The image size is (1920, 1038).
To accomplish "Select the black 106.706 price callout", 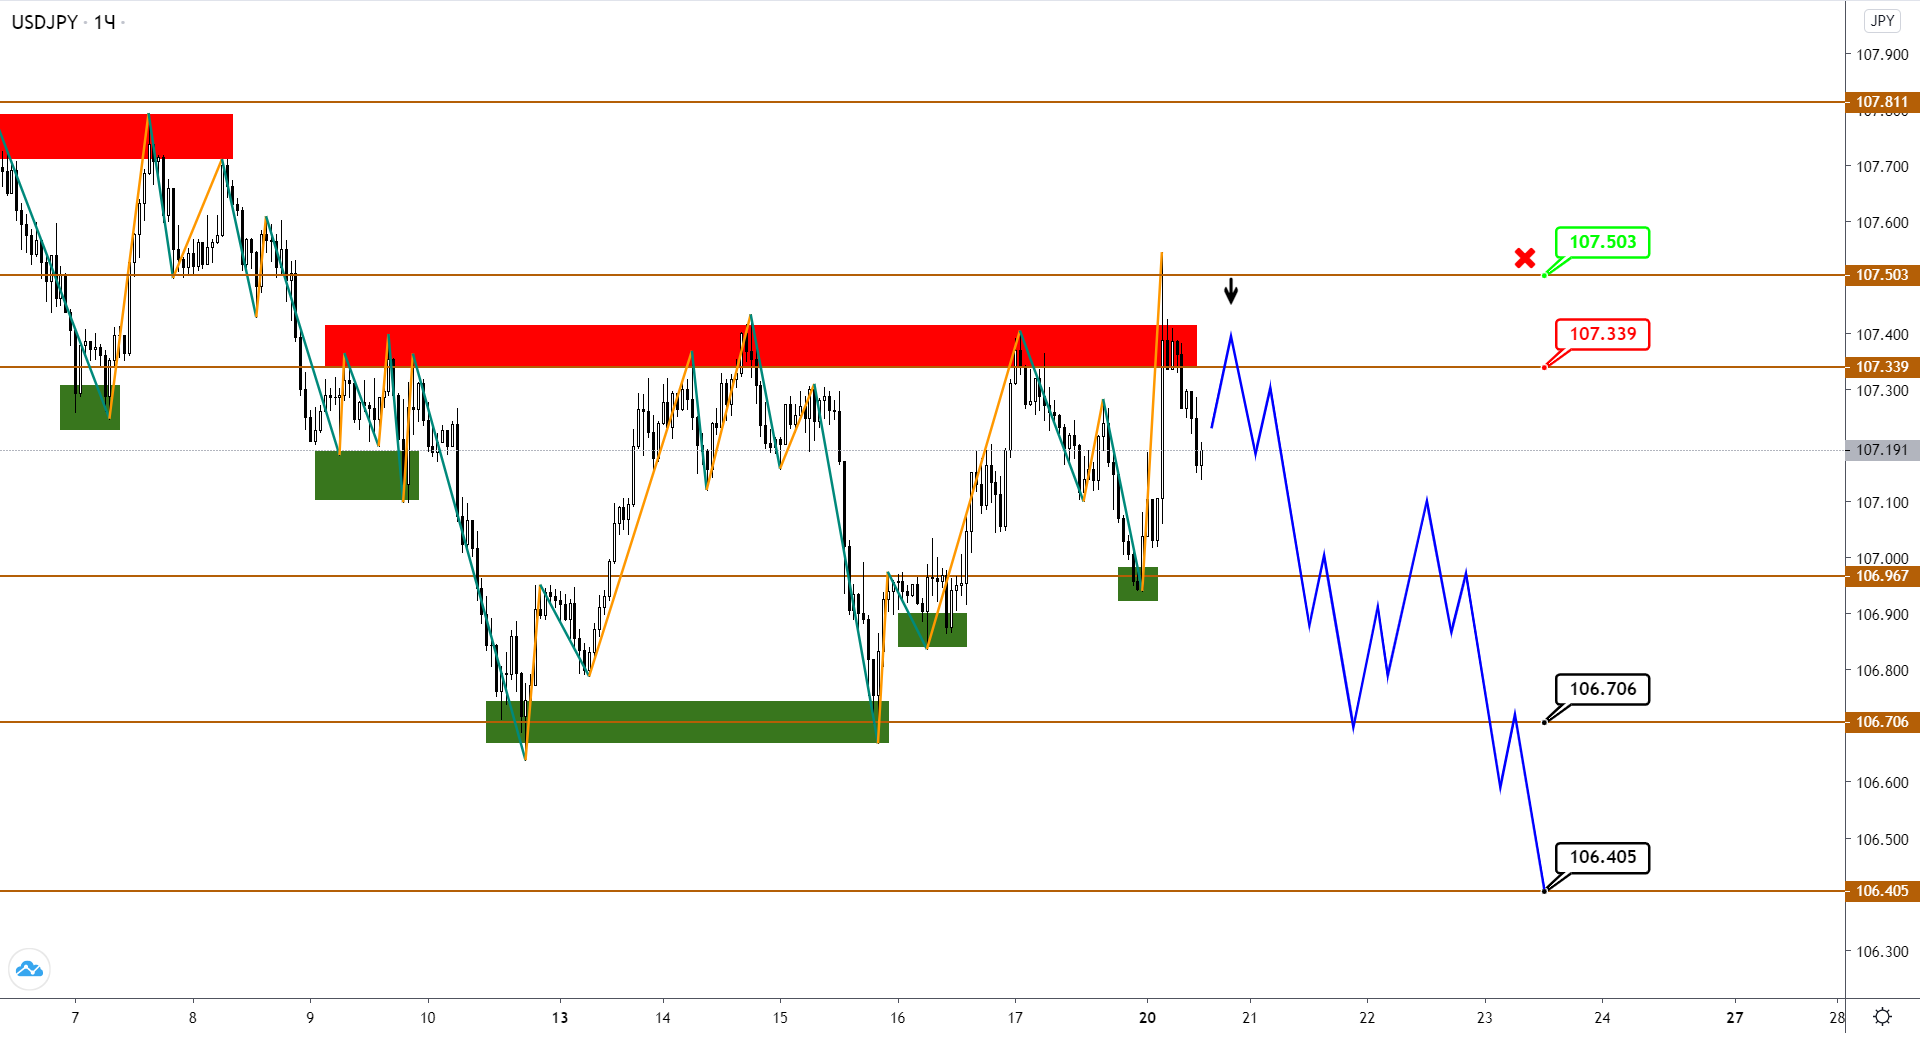I will pos(1602,689).
